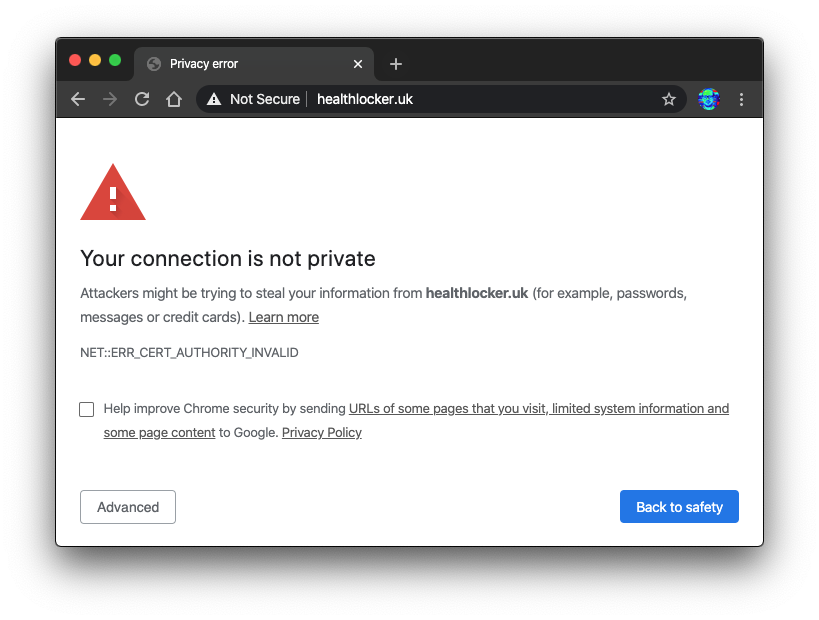819x620 pixels.
Task: Open the three-dot Chrome menu
Action: pyautogui.click(x=741, y=99)
